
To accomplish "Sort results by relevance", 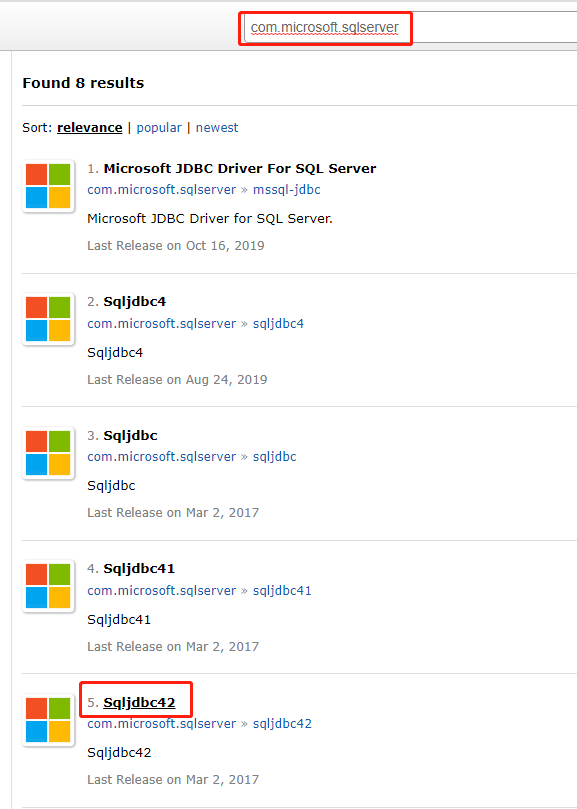I will coord(89,127).
